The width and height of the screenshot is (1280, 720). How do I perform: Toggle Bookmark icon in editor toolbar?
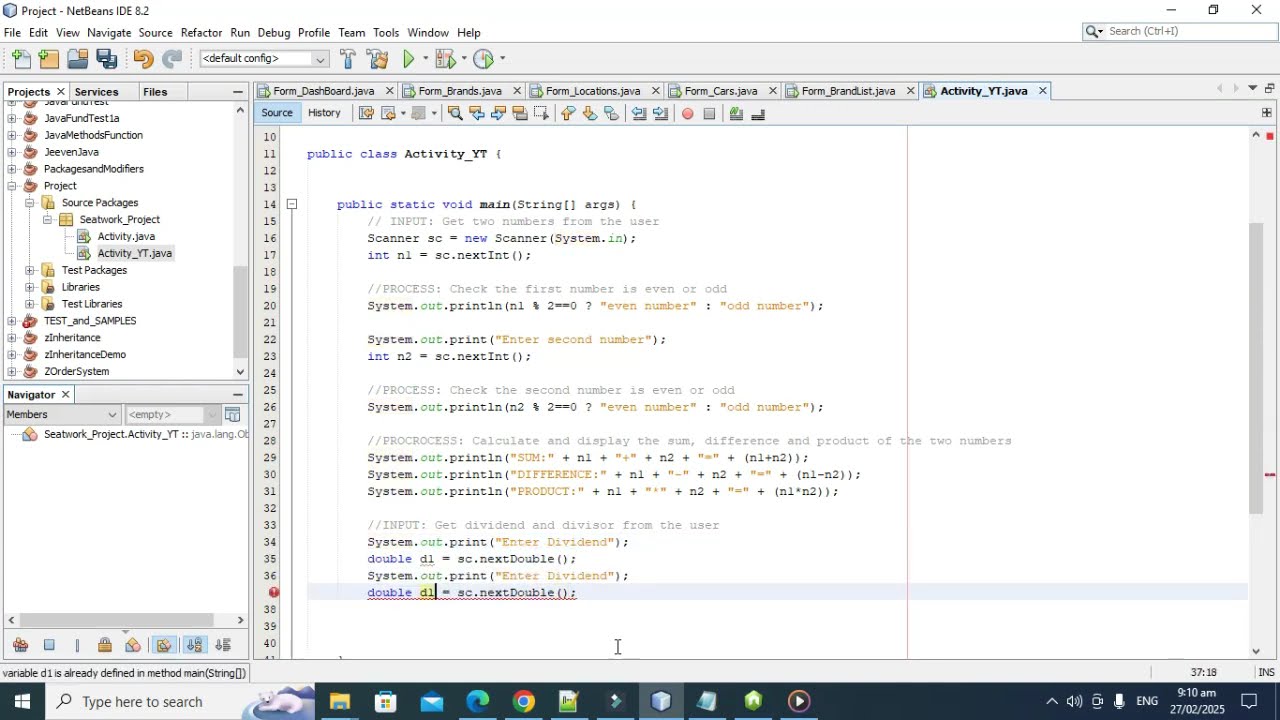point(611,113)
